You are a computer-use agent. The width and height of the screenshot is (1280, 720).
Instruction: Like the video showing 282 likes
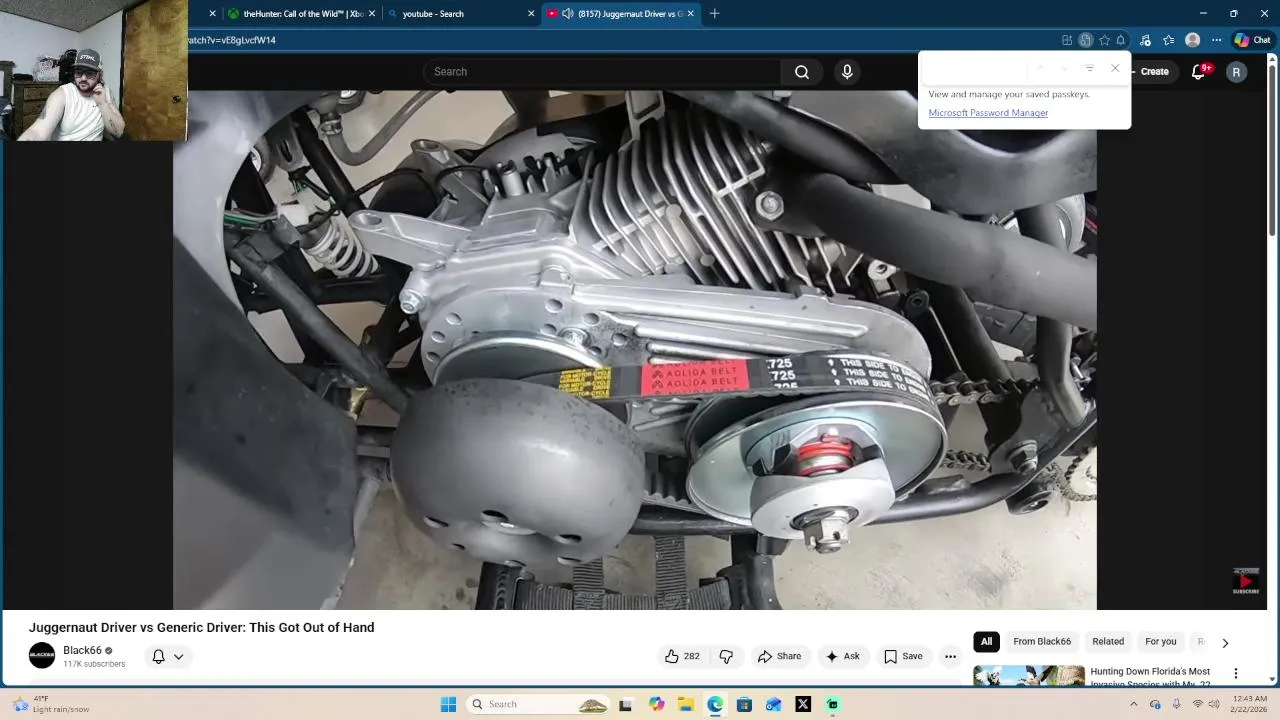click(x=682, y=656)
